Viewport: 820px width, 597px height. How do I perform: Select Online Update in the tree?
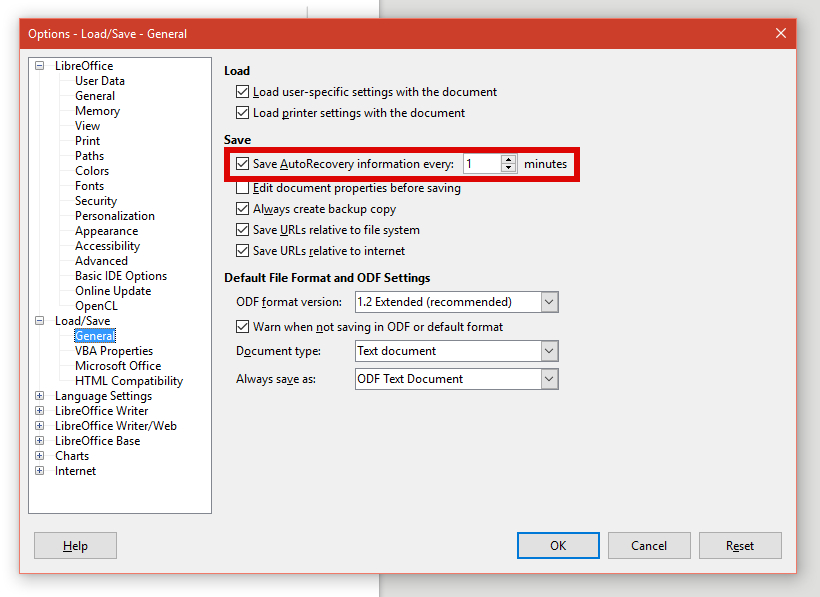coord(113,291)
